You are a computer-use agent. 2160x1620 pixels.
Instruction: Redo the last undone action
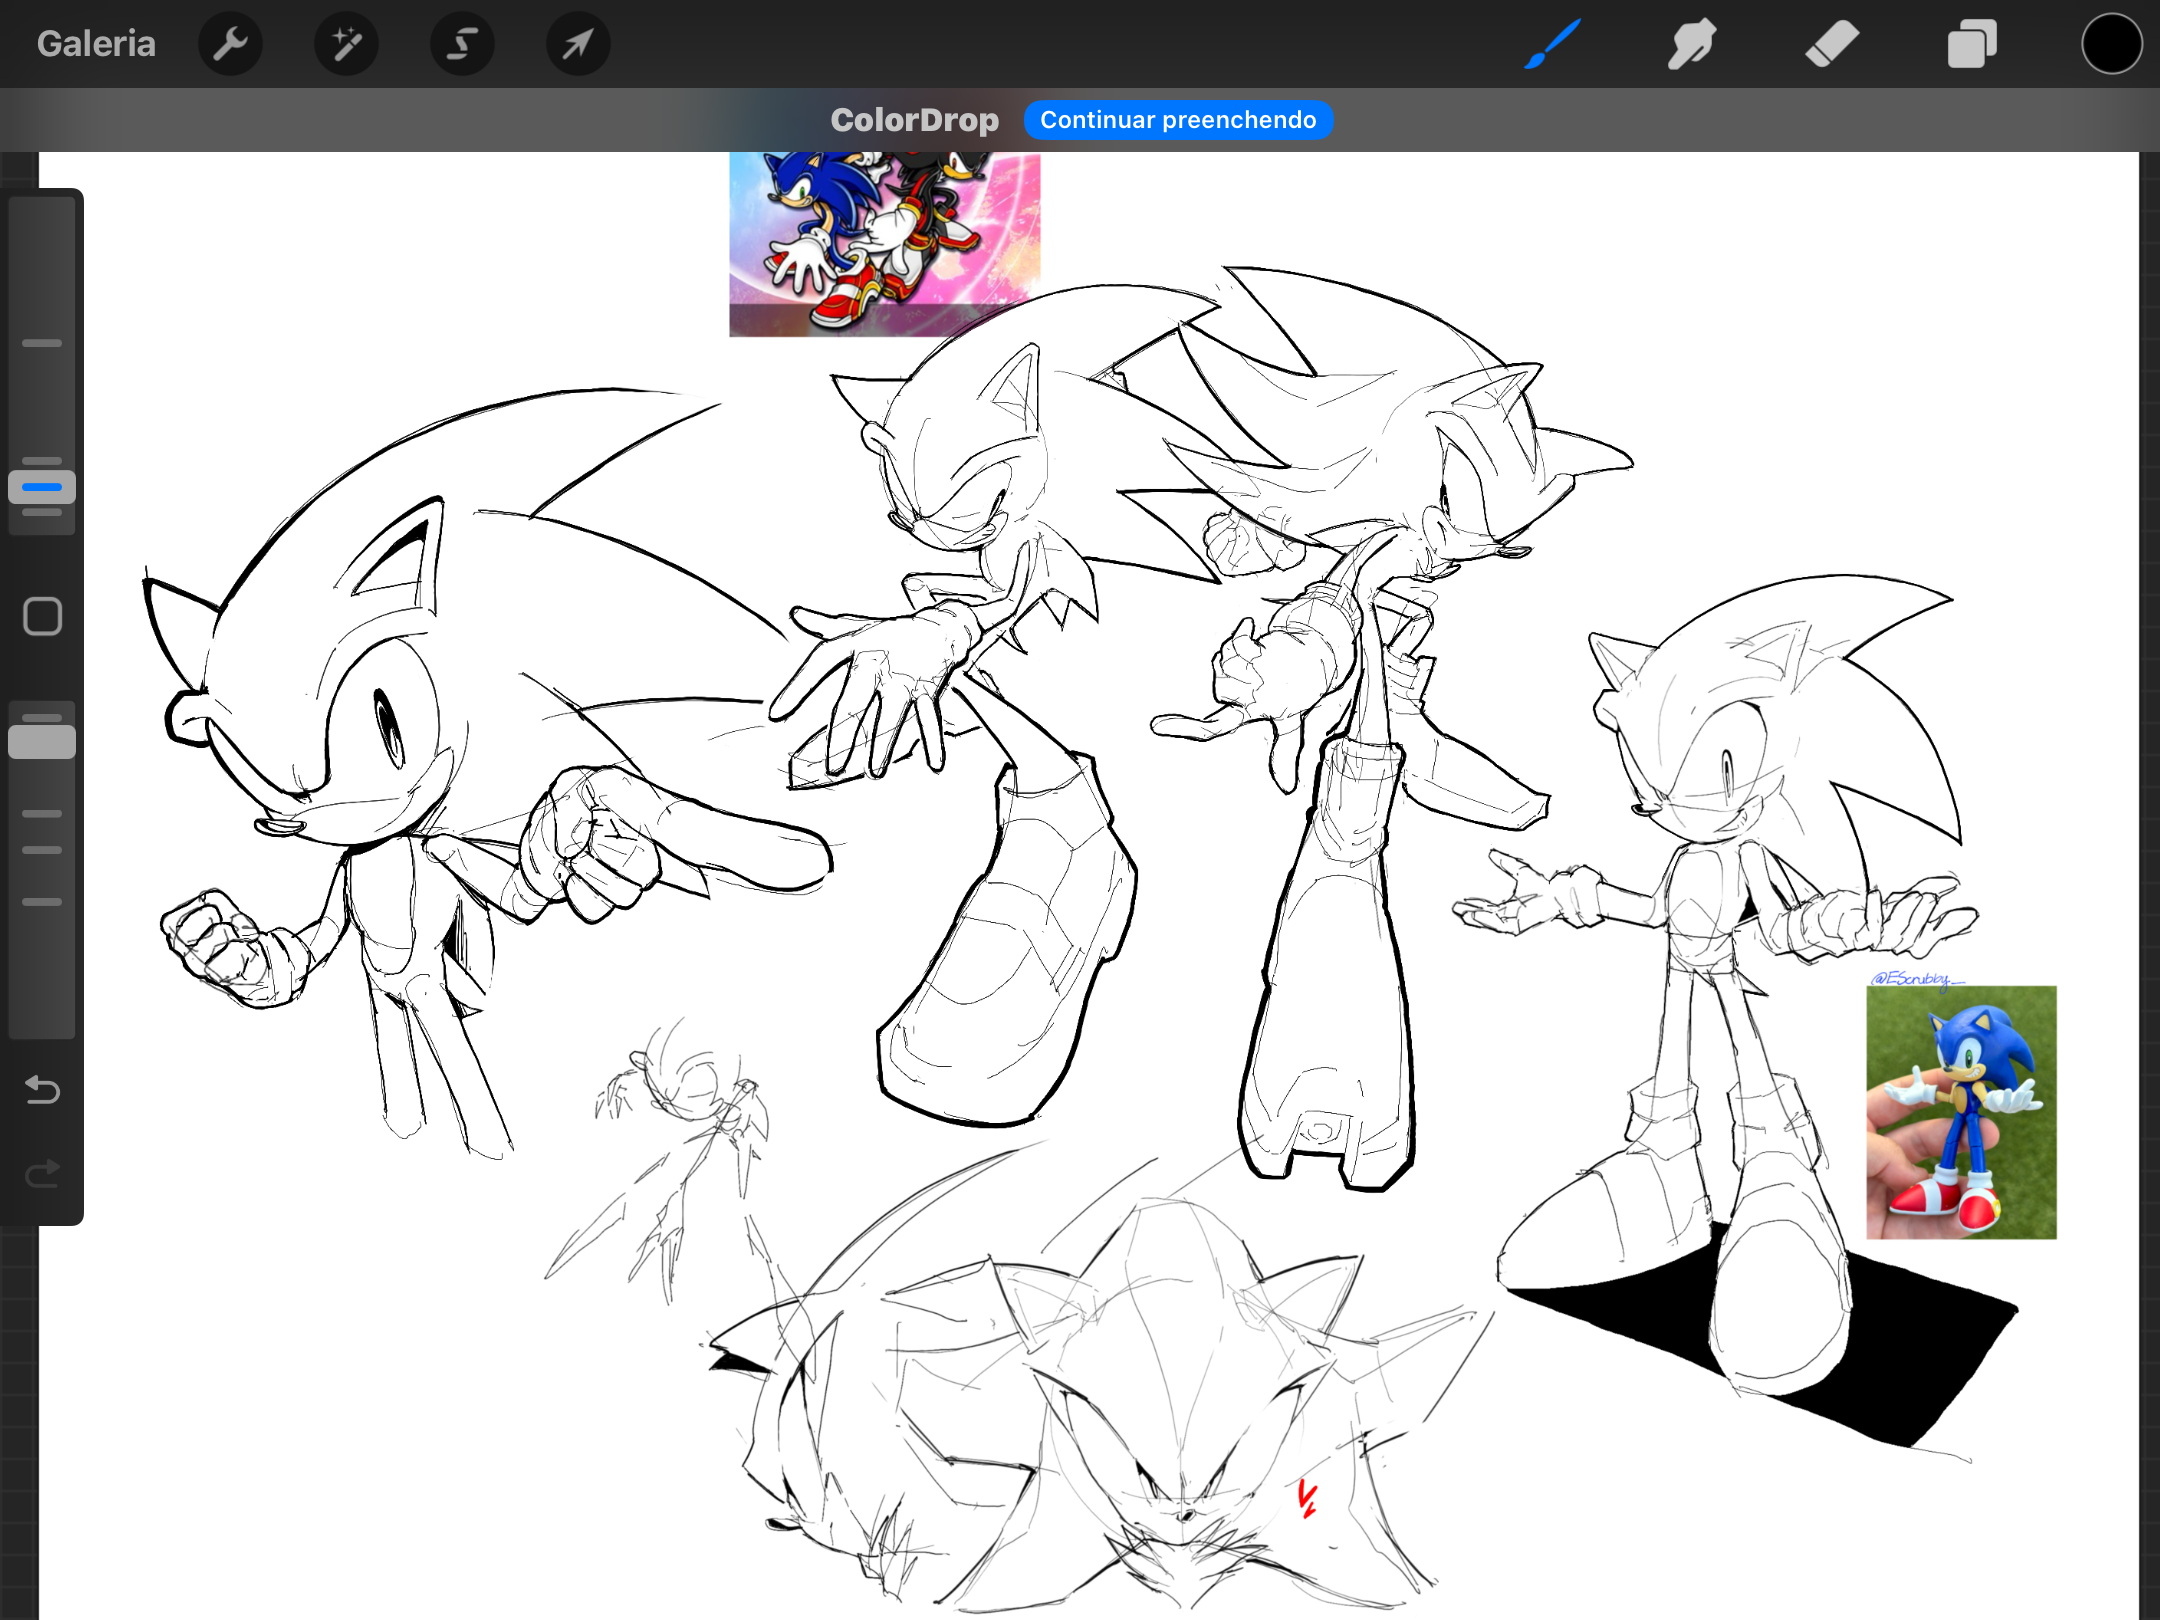point(42,1172)
